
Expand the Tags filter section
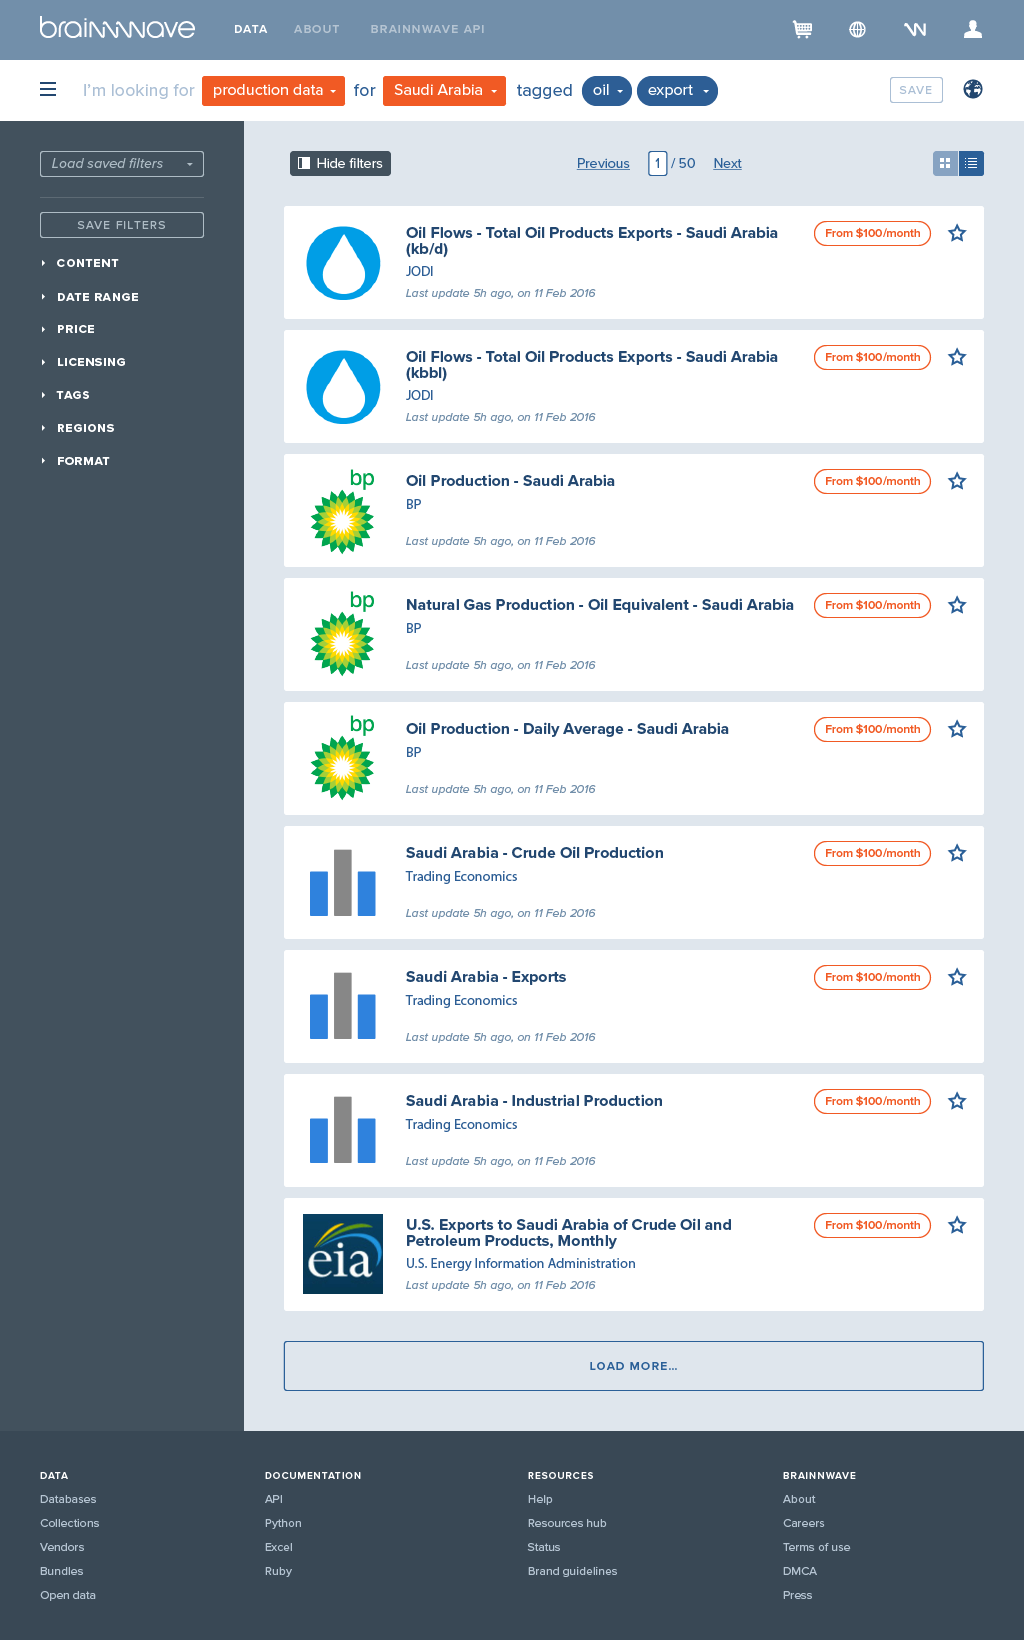66,395
